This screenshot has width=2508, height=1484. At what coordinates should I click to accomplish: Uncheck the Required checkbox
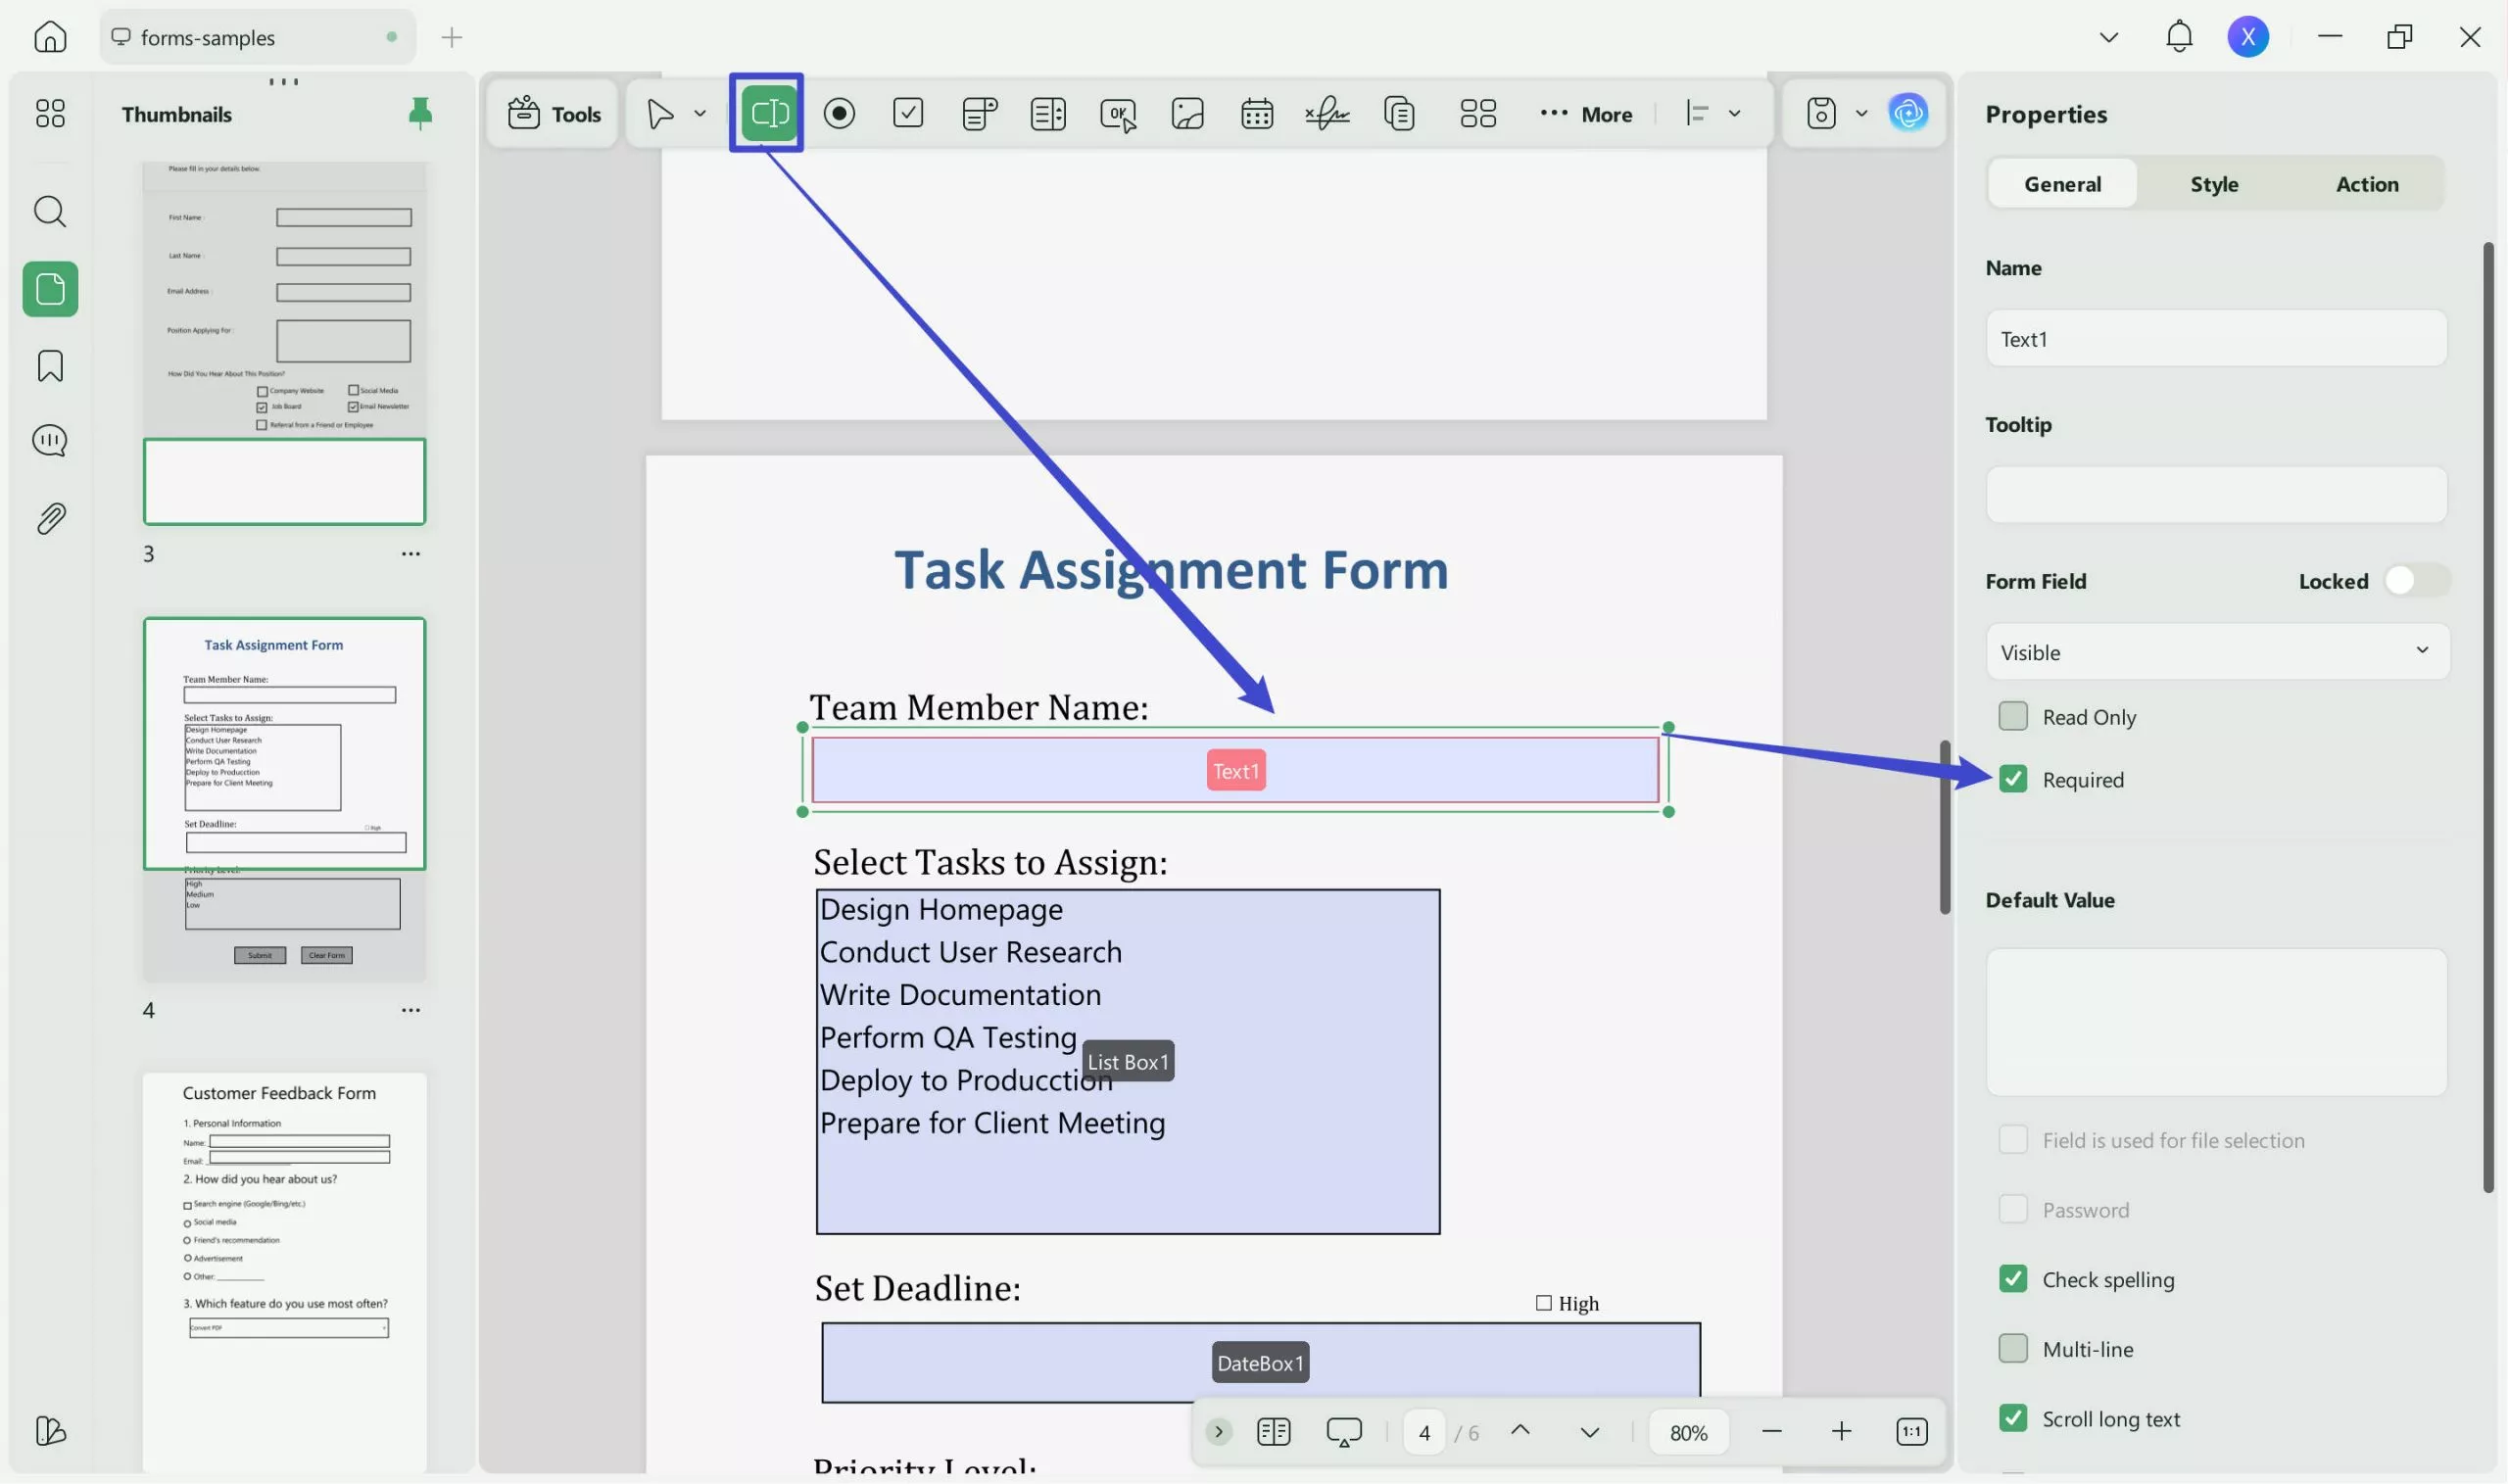pyautogui.click(x=2012, y=779)
